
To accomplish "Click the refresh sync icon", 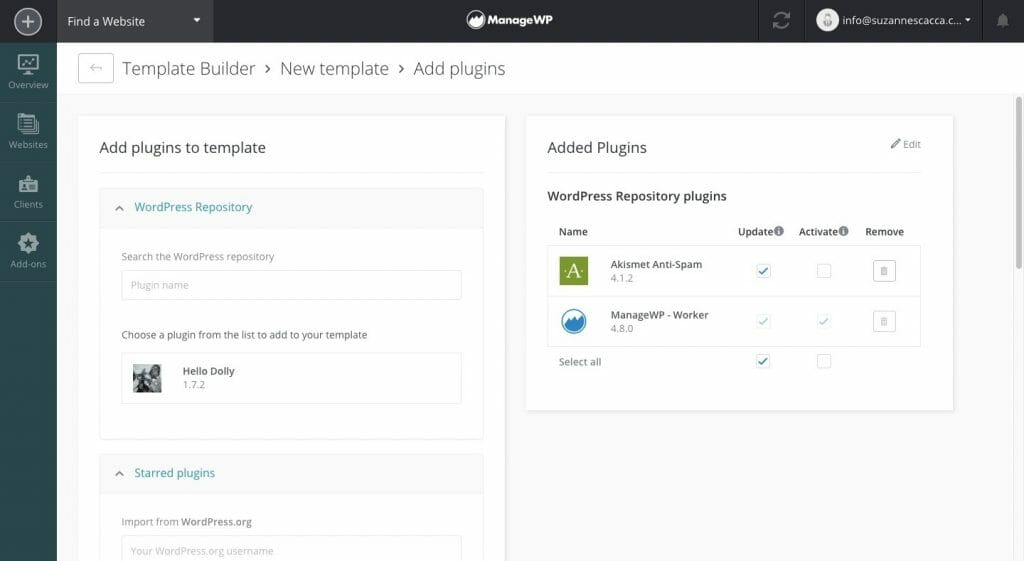I will tap(781, 21).
